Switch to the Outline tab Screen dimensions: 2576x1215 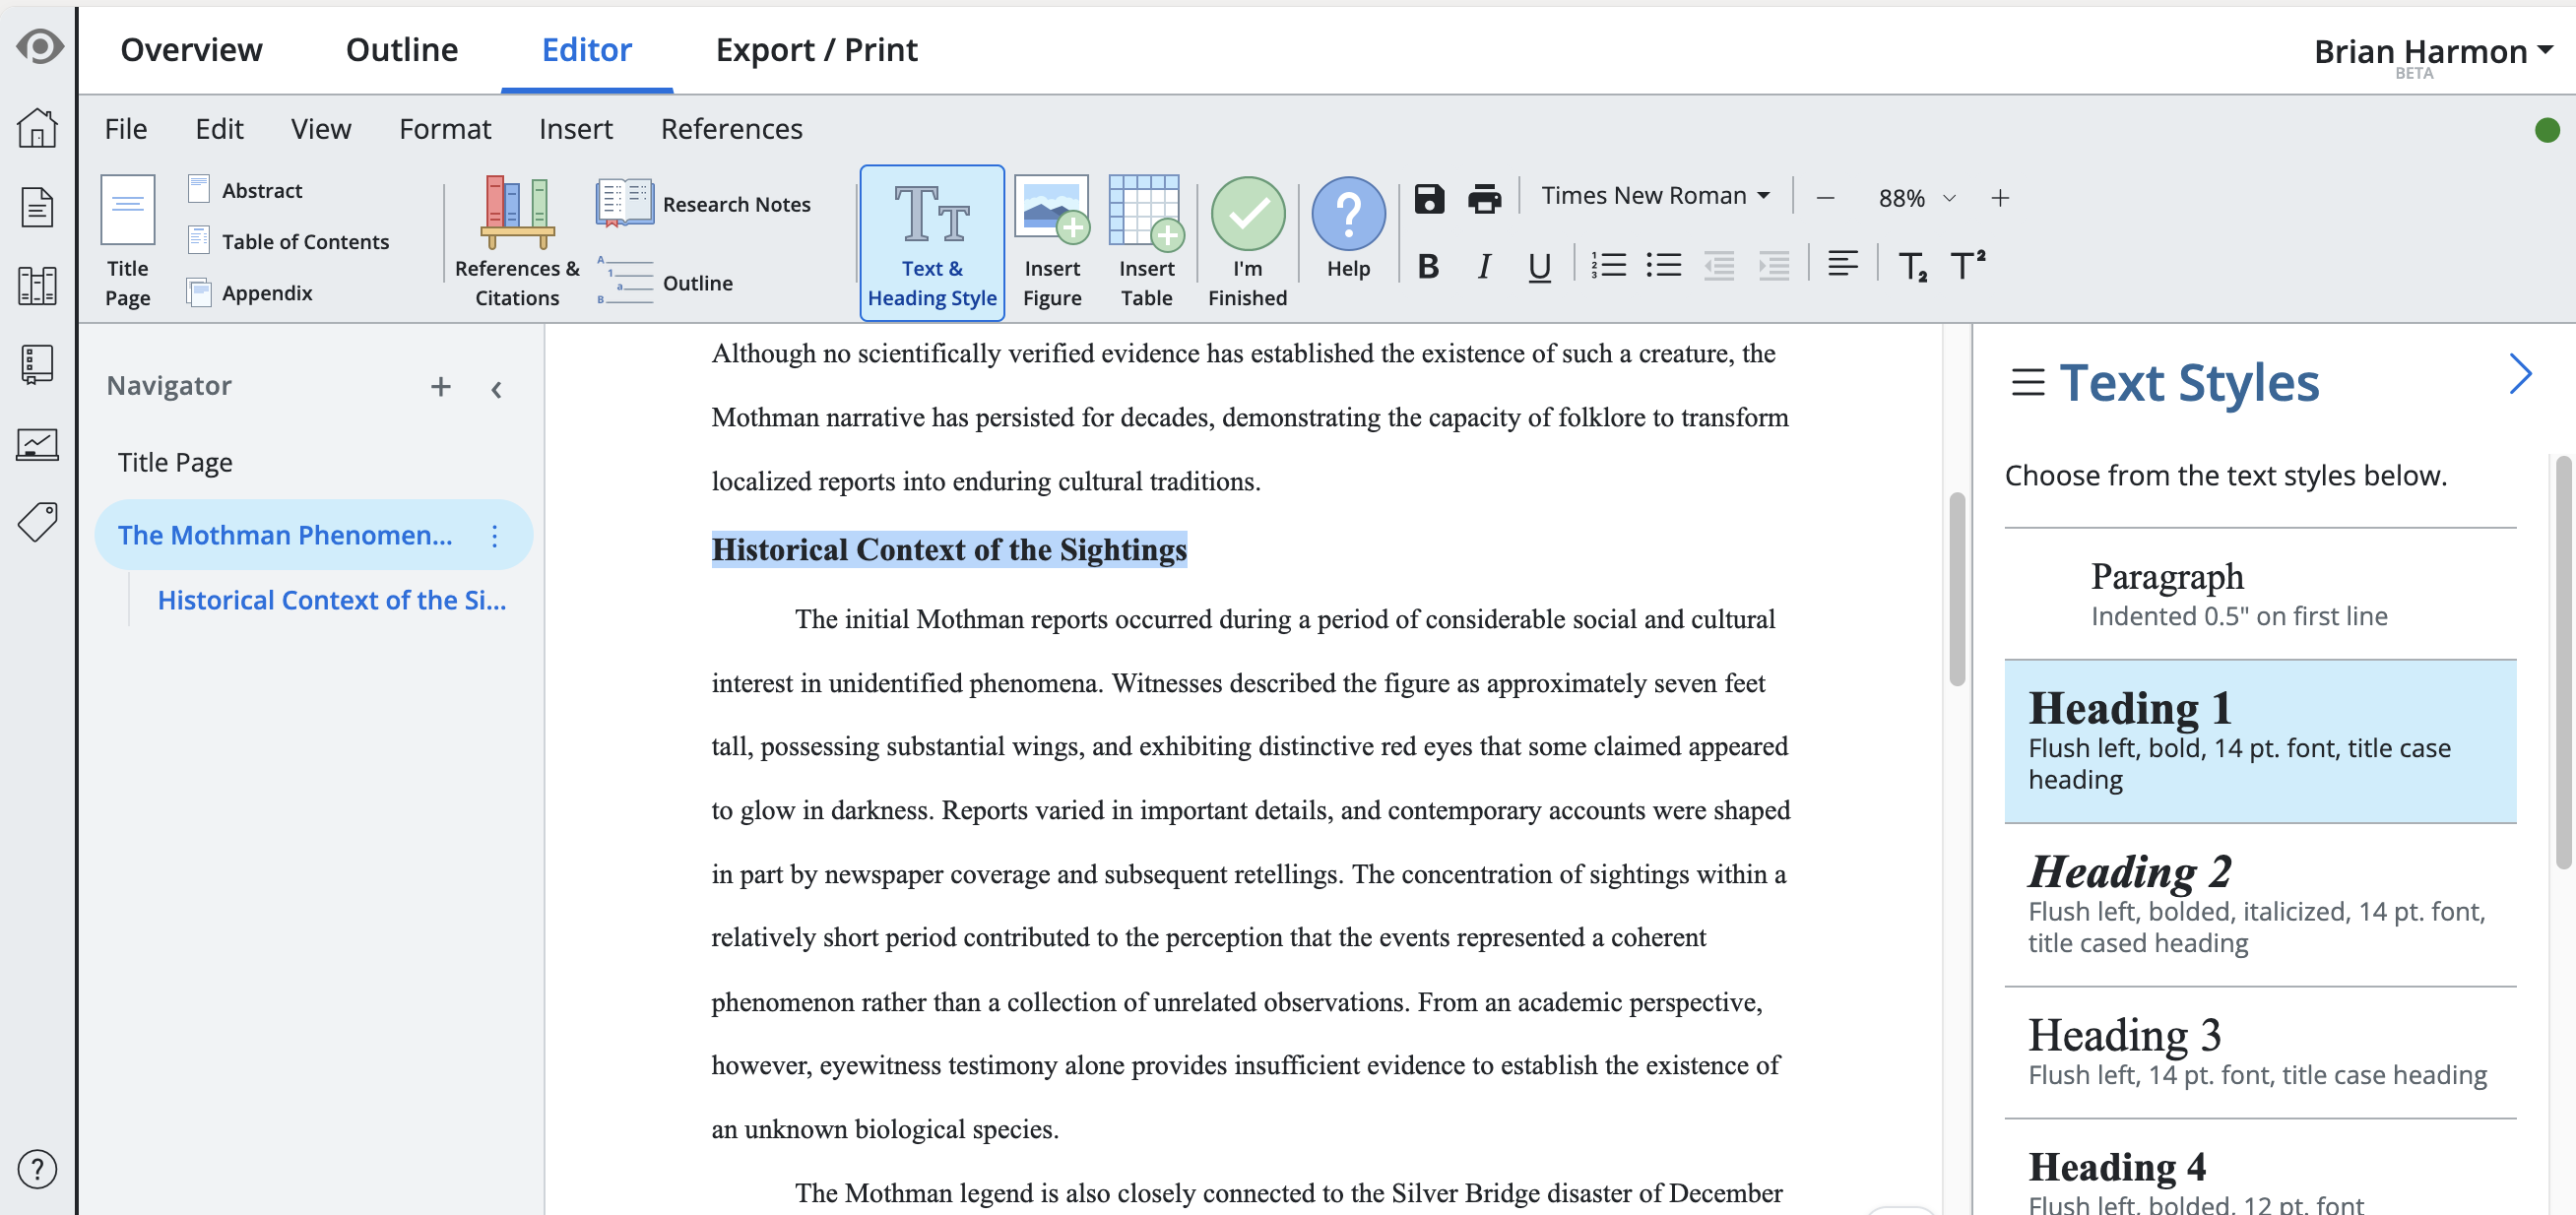(402, 49)
